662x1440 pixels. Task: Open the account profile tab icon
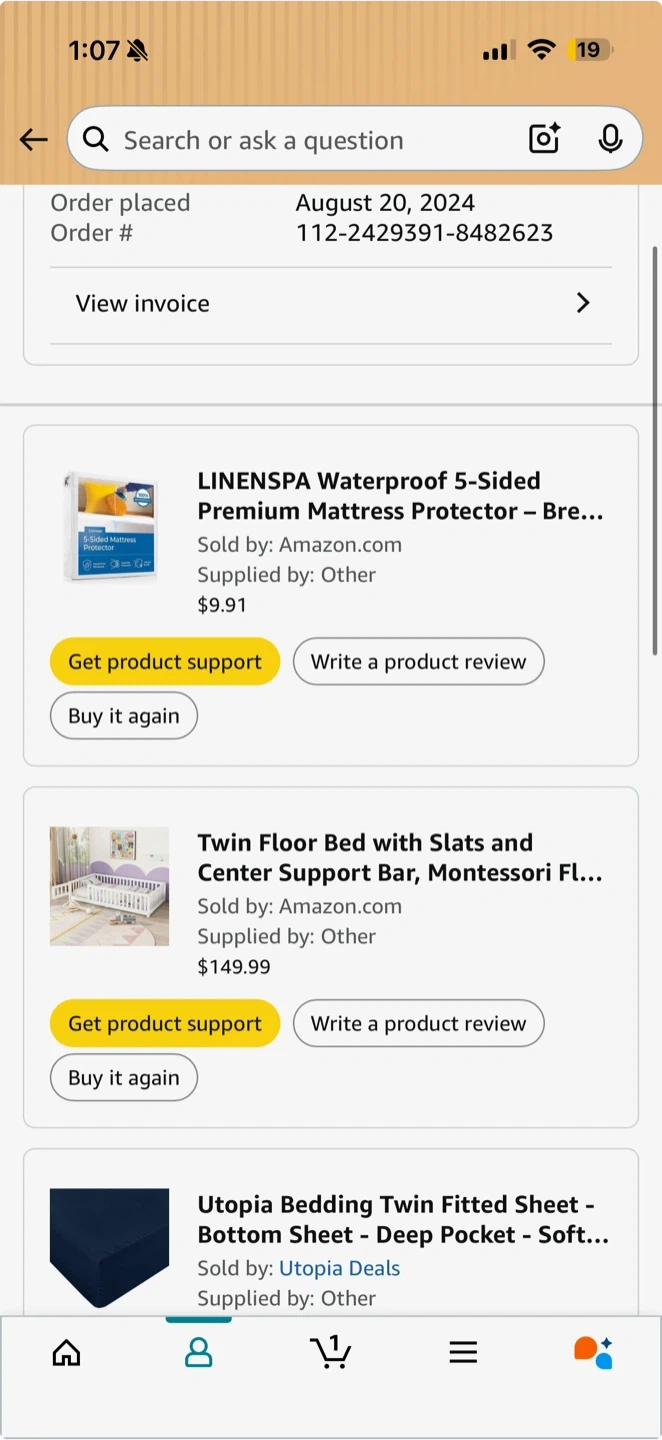click(199, 1353)
